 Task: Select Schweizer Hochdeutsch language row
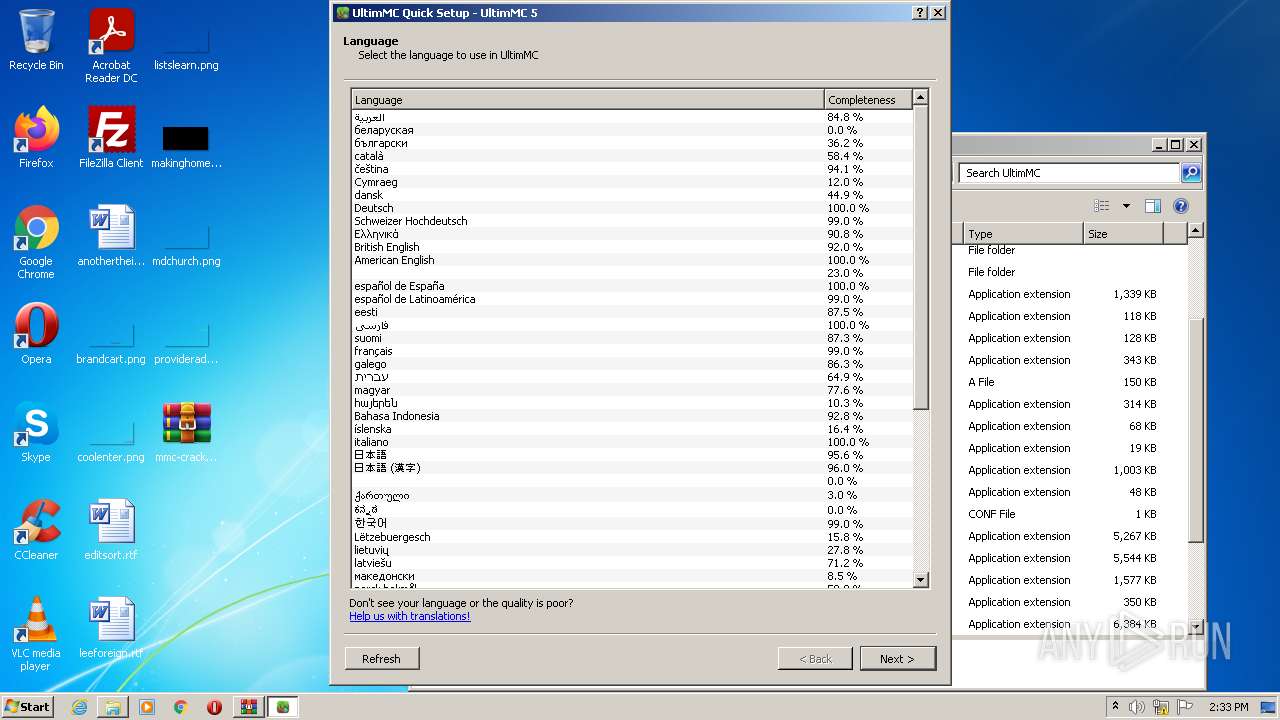(x=632, y=221)
